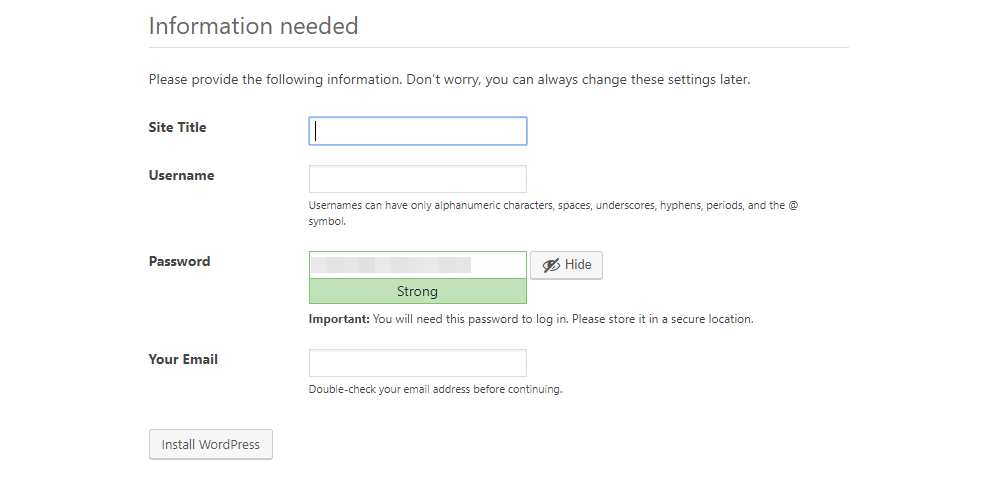The width and height of the screenshot is (1000, 477).
Task: Click the Information needed heading
Action: 253,26
